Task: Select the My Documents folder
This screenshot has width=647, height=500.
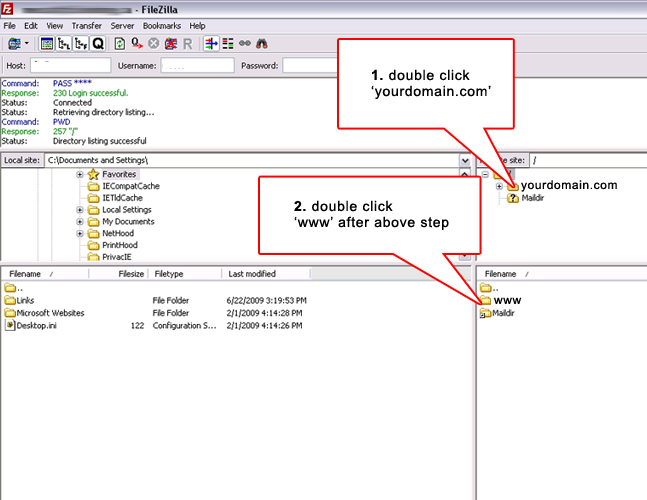Action: pyautogui.click(x=128, y=222)
